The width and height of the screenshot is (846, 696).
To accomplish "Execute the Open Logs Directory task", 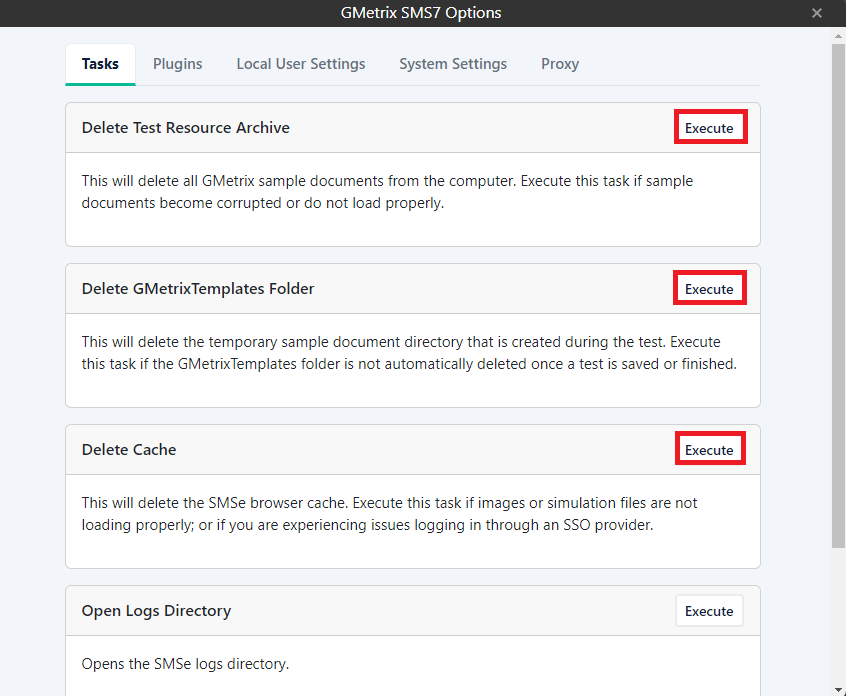I will coord(709,611).
